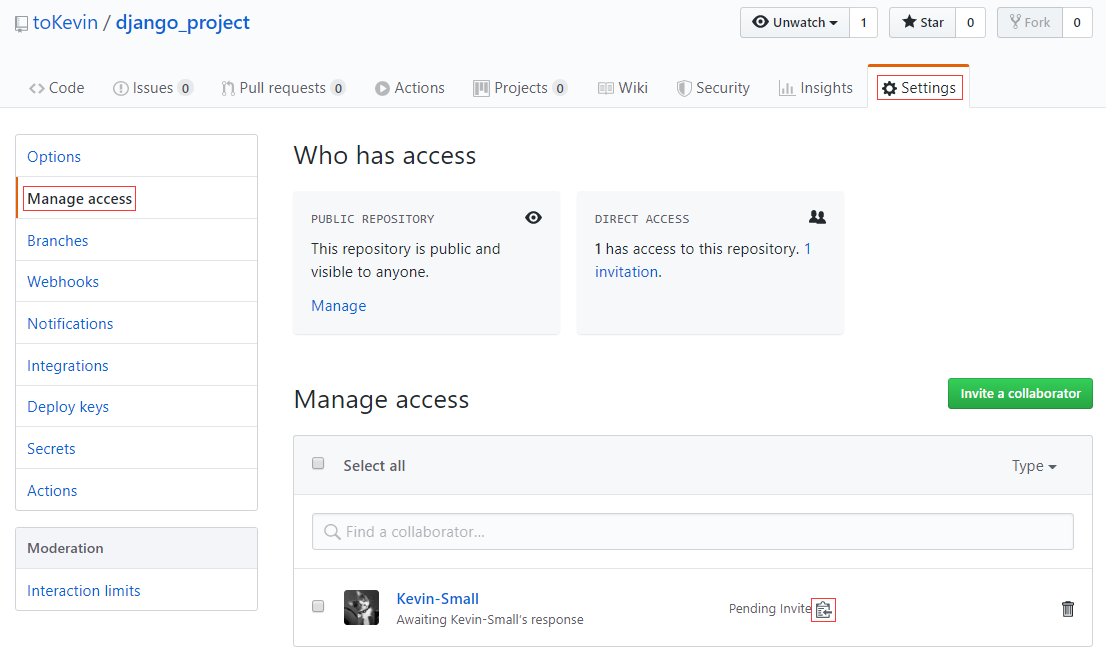Open the Insights tab
Viewport: 1106px width, 656px height.
point(815,88)
